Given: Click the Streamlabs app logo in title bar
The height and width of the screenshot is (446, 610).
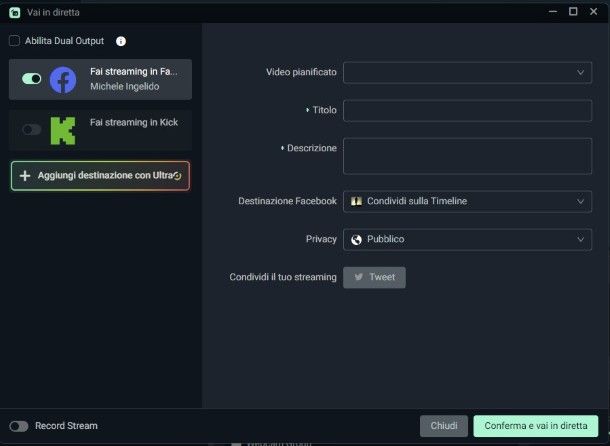Looking at the screenshot, I should pos(14,12).
